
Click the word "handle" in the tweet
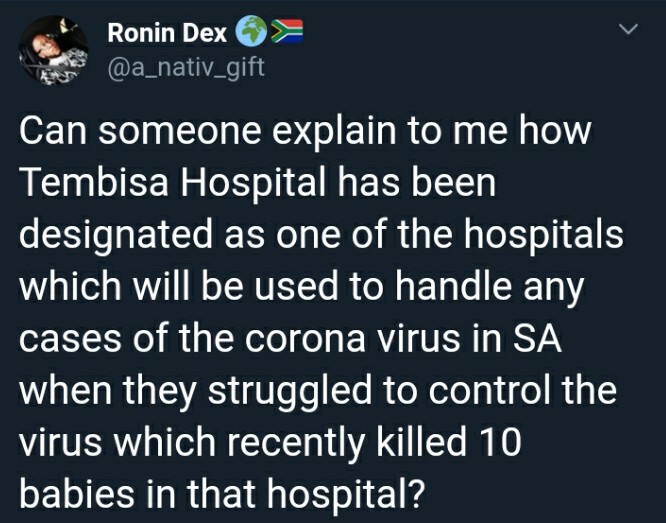tap(453, 287)
